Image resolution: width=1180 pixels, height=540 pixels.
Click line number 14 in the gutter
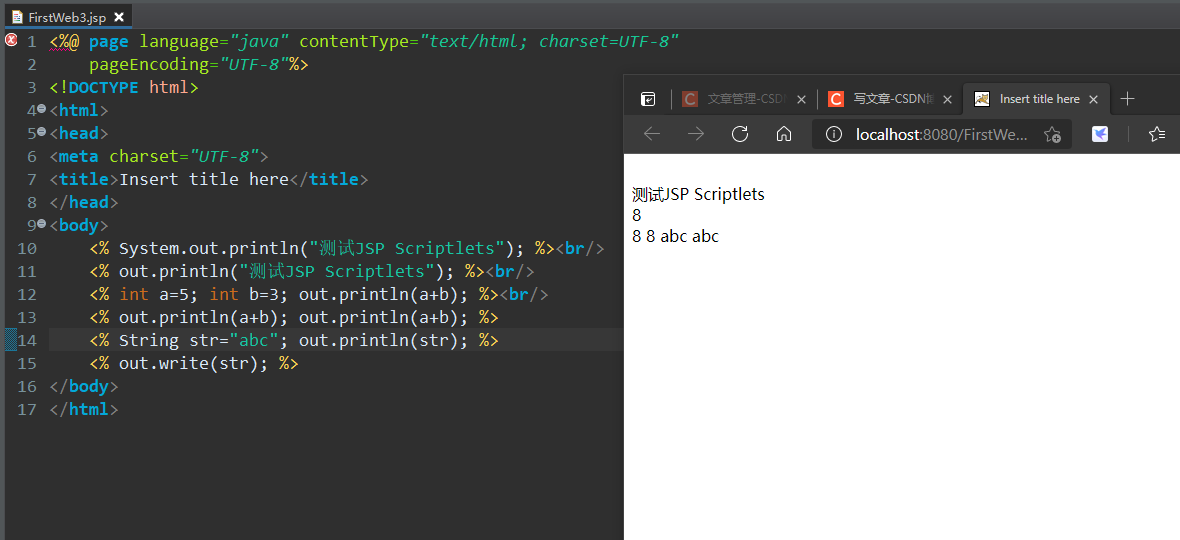click(x=26, y=341)
